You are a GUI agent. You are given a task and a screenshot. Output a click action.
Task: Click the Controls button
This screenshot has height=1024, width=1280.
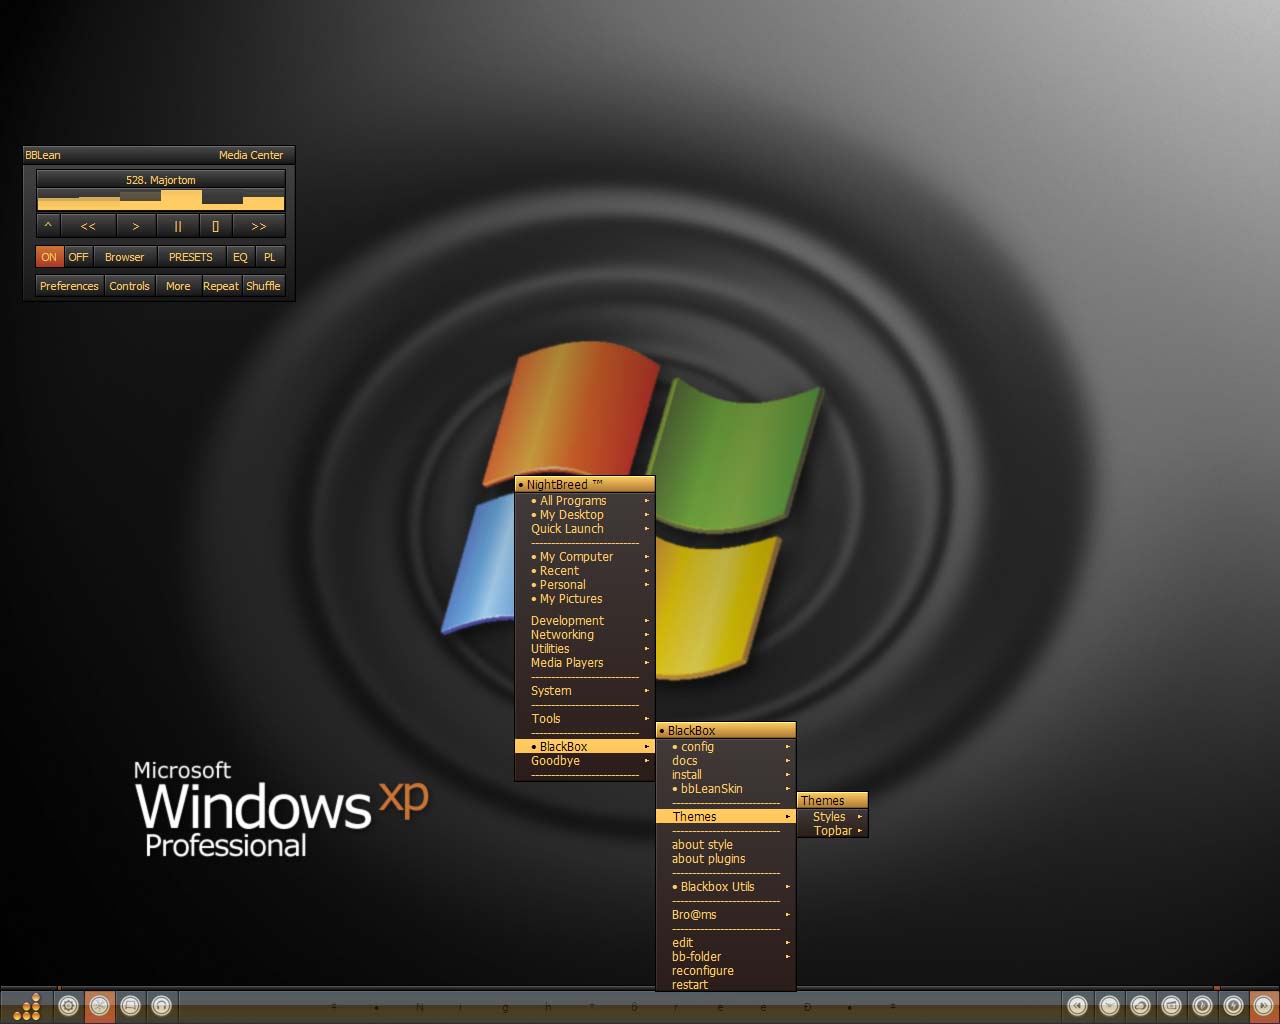click(130, 286)
